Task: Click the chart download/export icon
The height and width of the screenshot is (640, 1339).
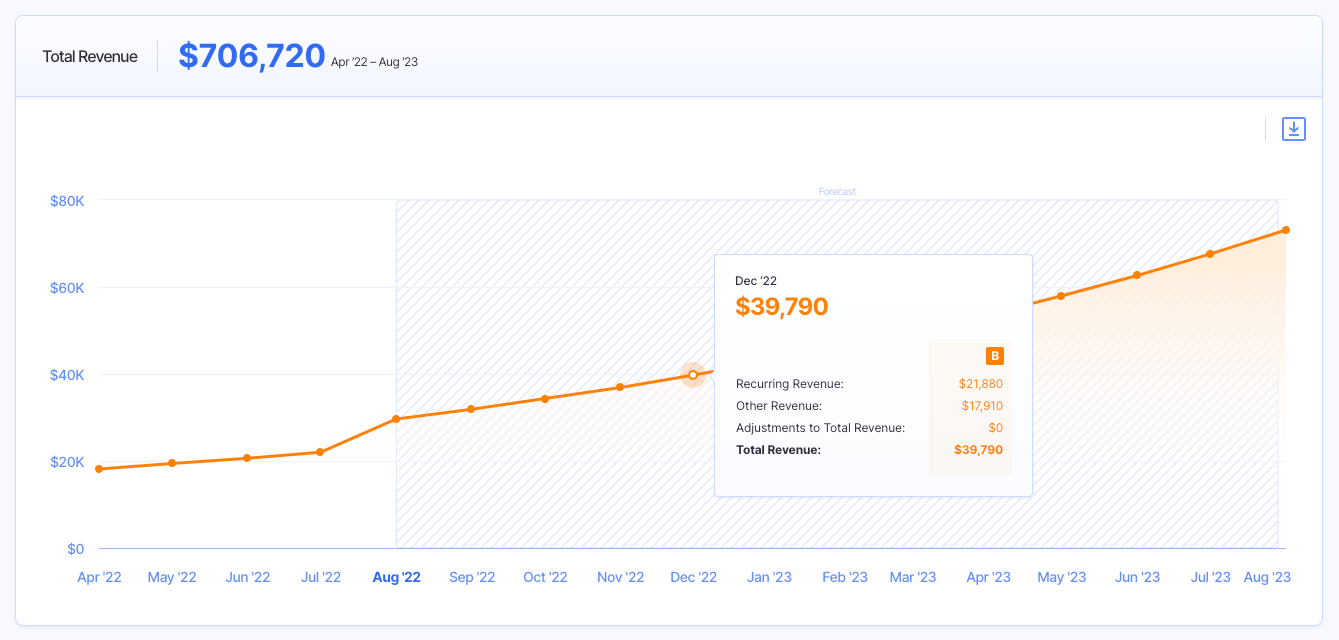Action: coord(1294,129)
